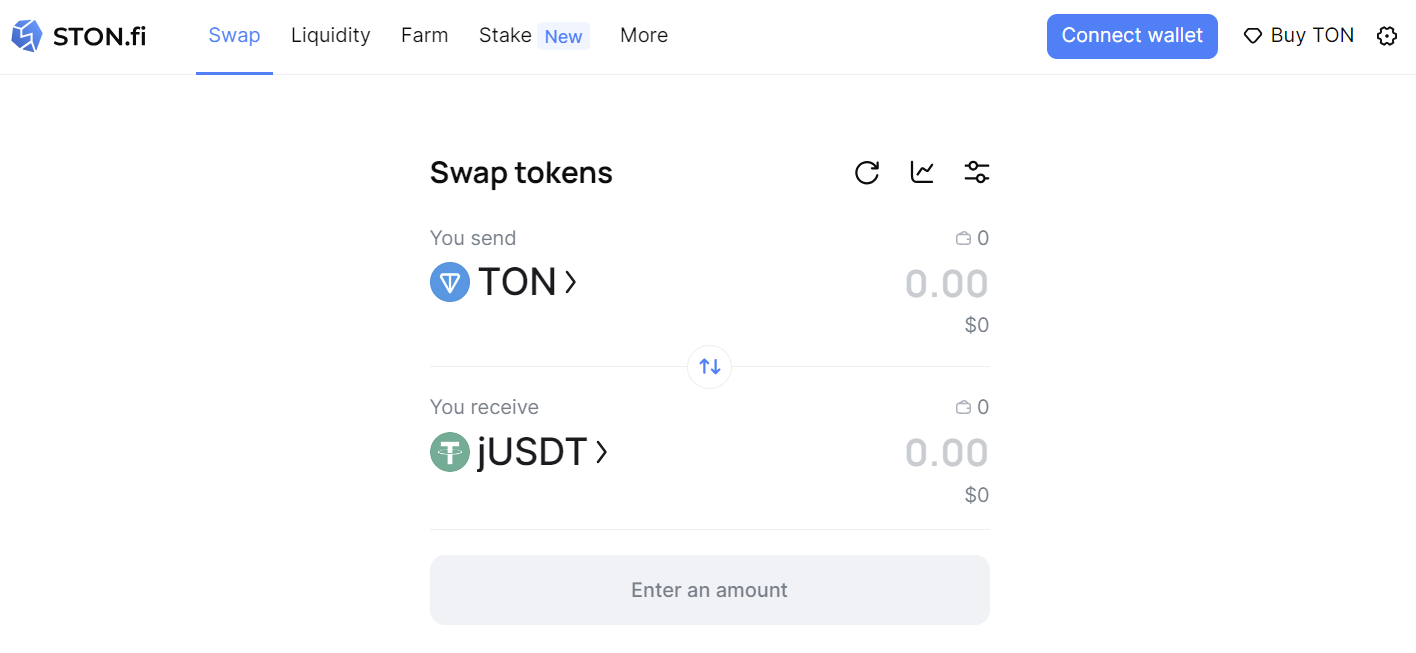The height and width of the screenshot is (653, 1416).
Task: Click the STON.fi logo icon
Action: (x=26, y=36)
